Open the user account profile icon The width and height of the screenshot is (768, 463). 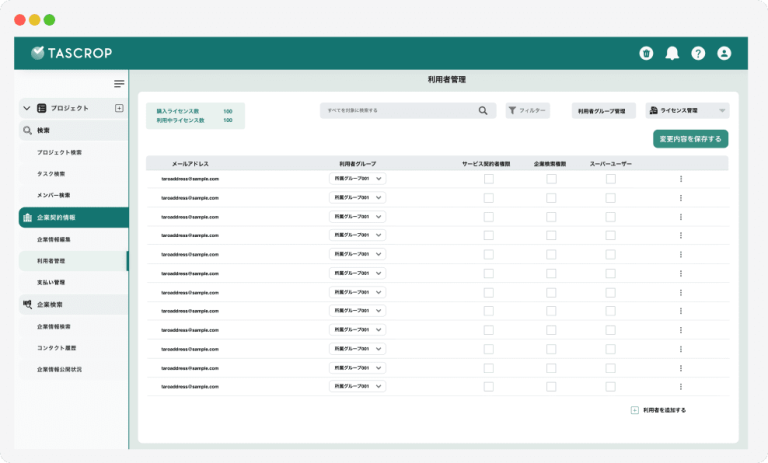coord(724,53)
